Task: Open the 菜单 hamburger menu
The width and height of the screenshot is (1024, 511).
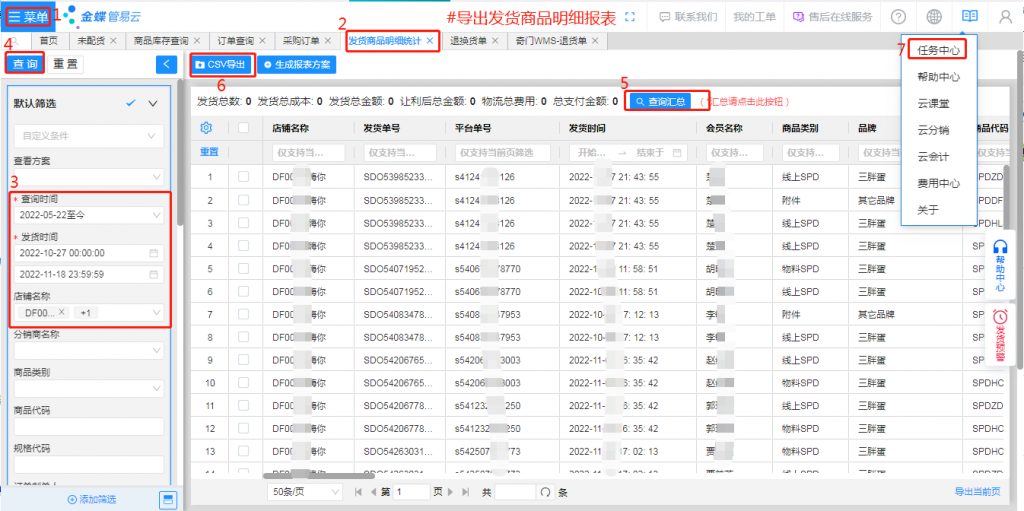Action: [27, 16]
